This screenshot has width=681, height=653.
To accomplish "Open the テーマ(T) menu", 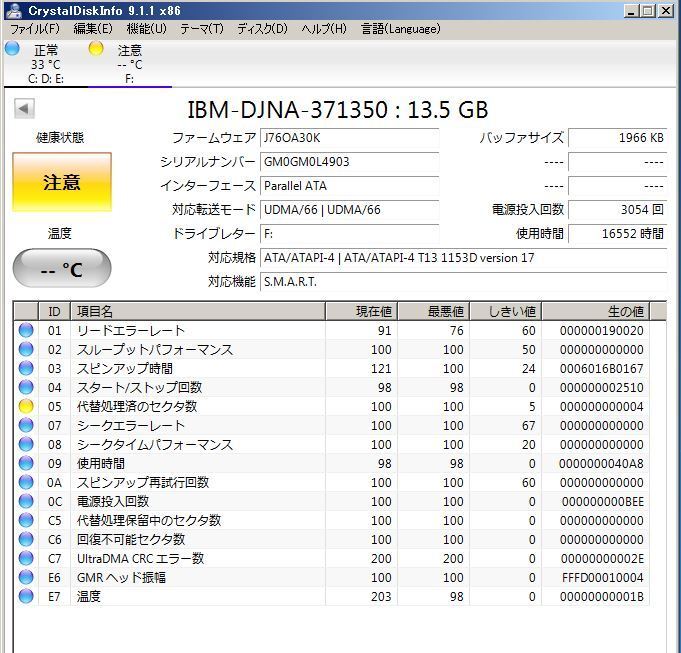I will (x=202, y=29).
